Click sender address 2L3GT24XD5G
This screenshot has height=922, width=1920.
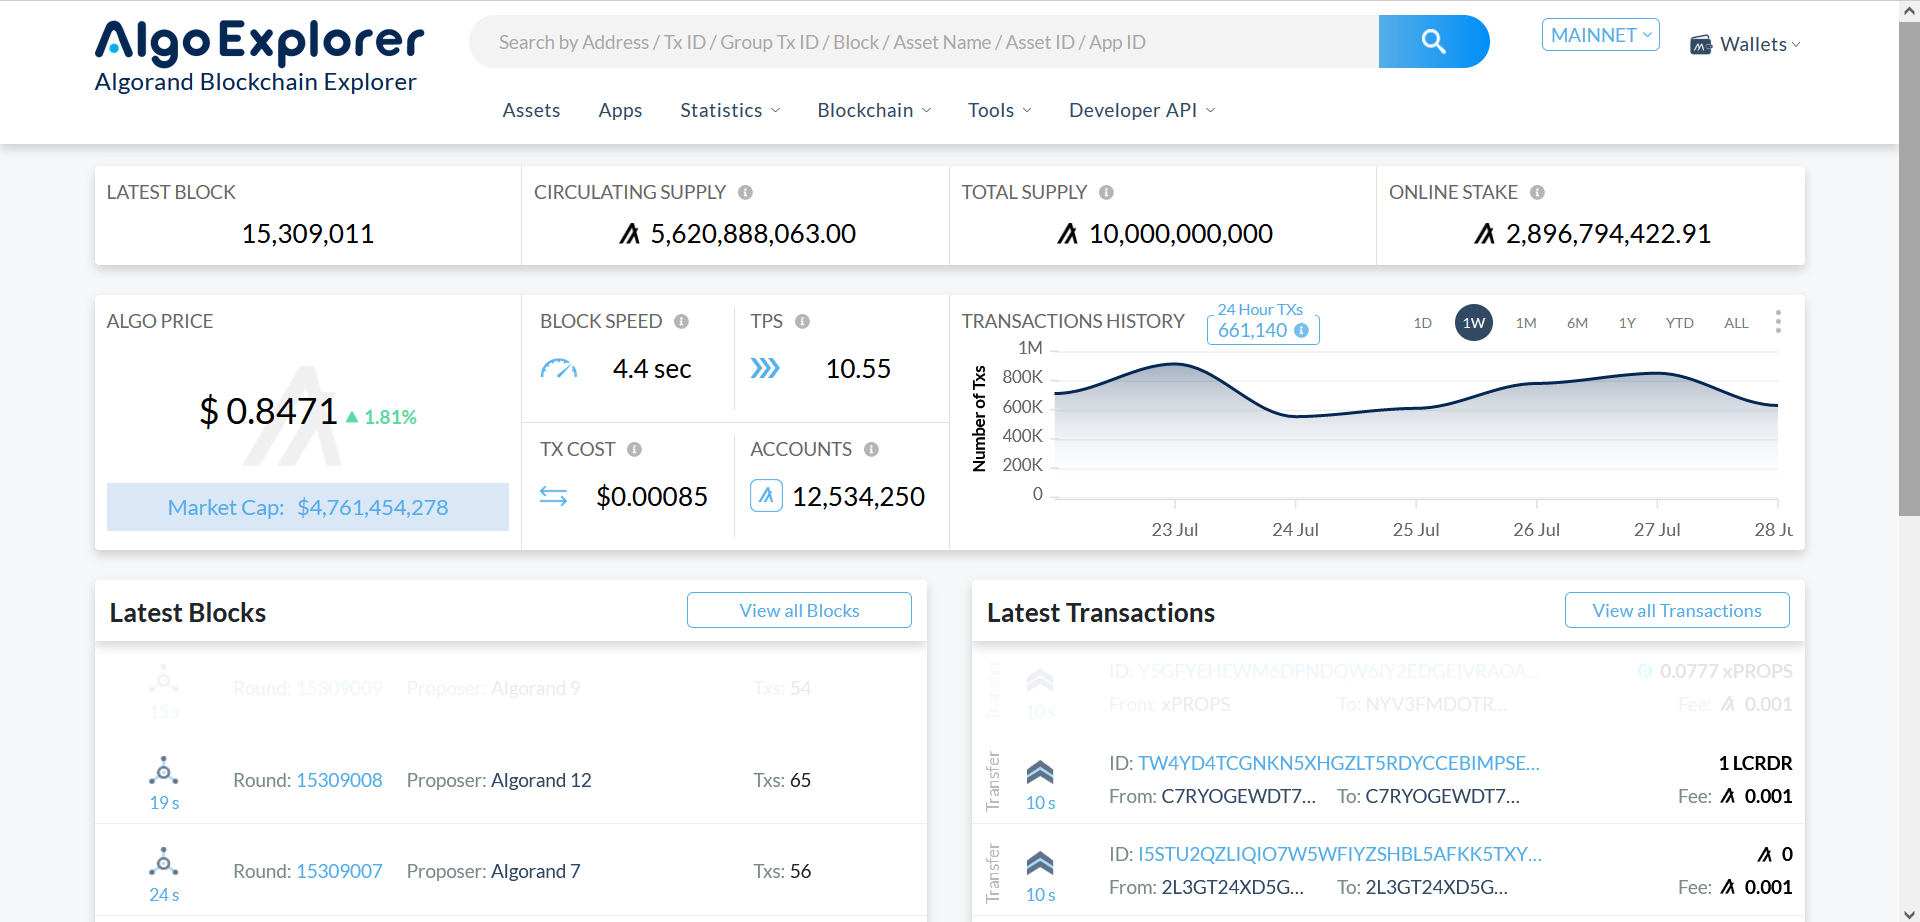pyautogui.click(x=1232, y=887)
